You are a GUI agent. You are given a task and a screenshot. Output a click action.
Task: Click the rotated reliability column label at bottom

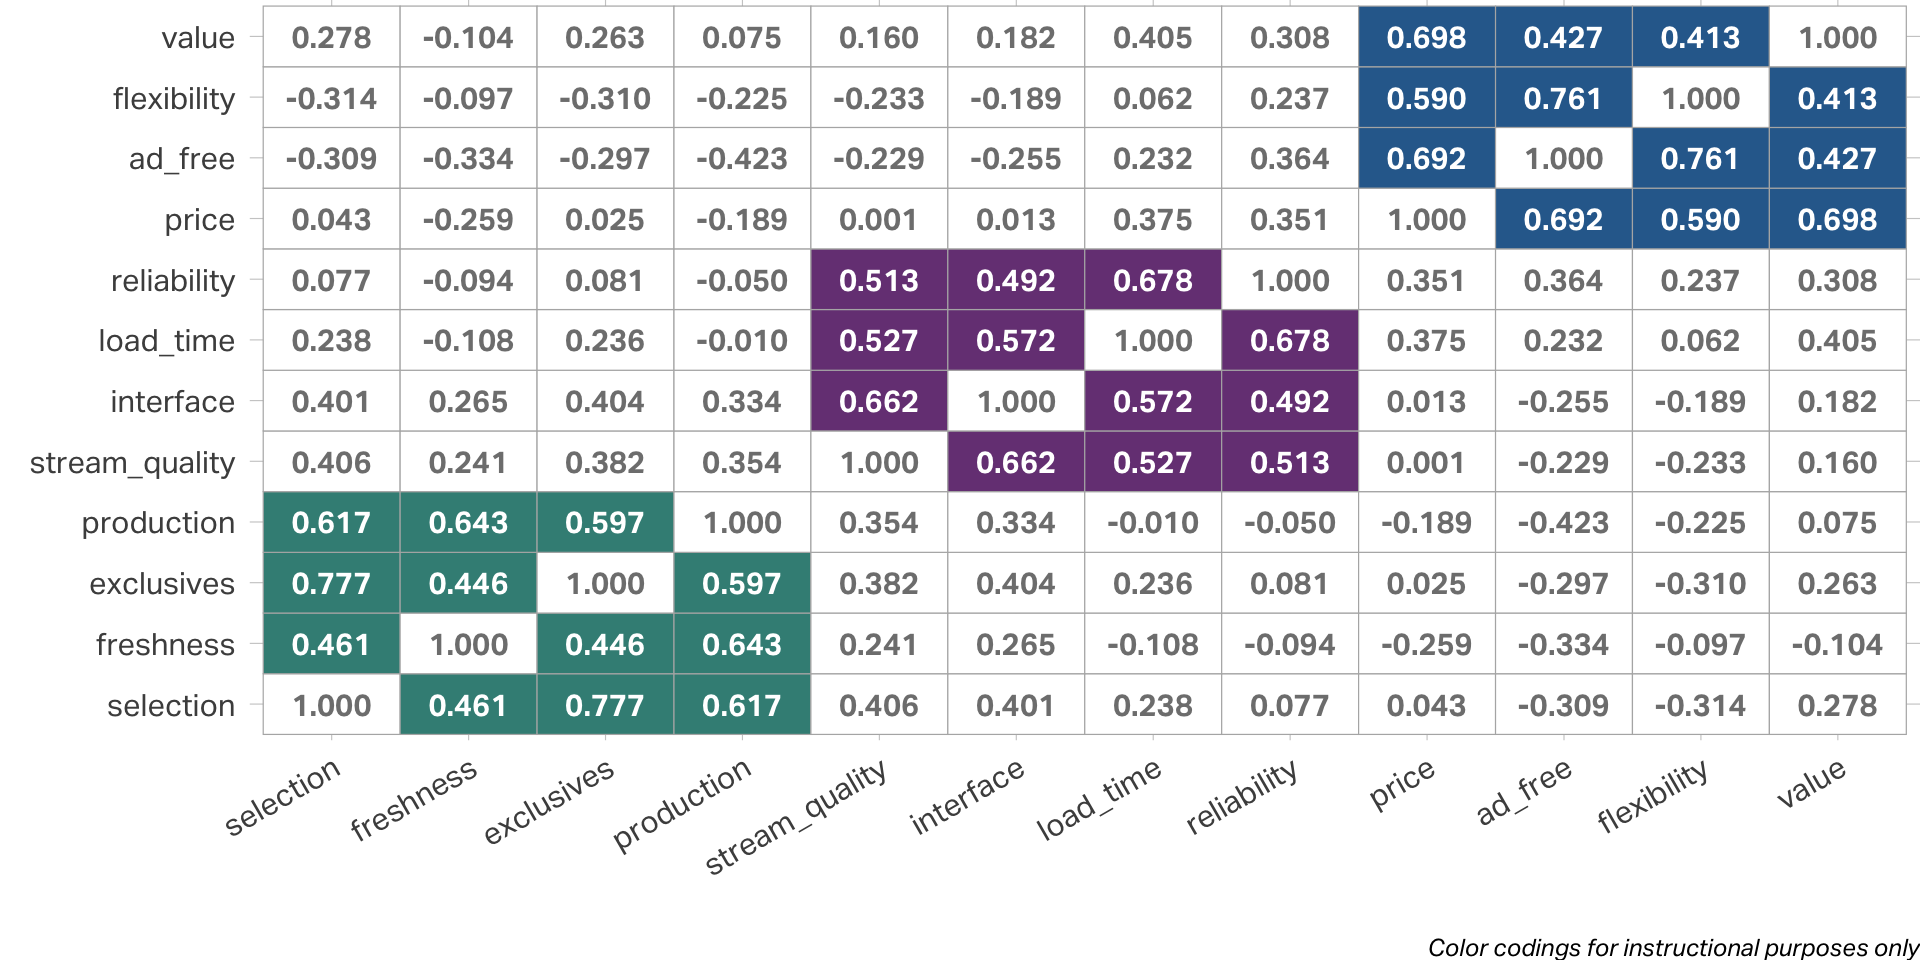pos(1242,797)
